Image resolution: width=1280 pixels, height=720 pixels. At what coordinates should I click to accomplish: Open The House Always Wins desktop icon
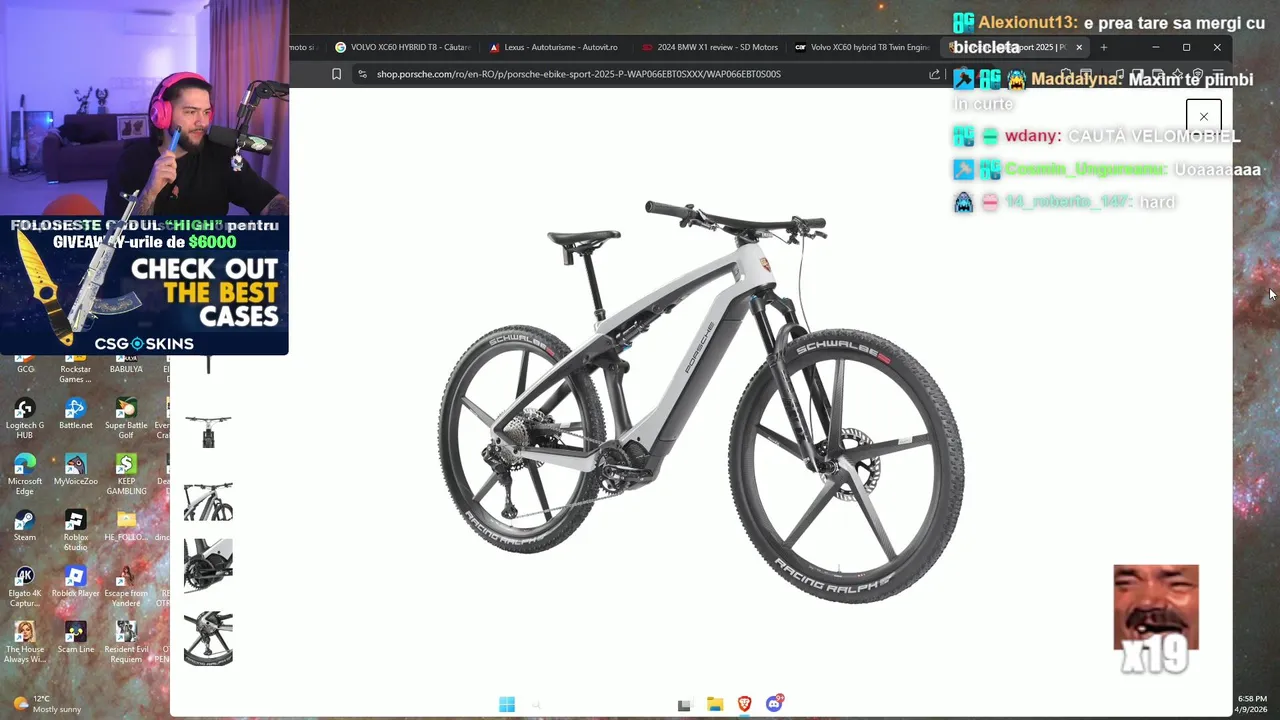tap(25, 642)
